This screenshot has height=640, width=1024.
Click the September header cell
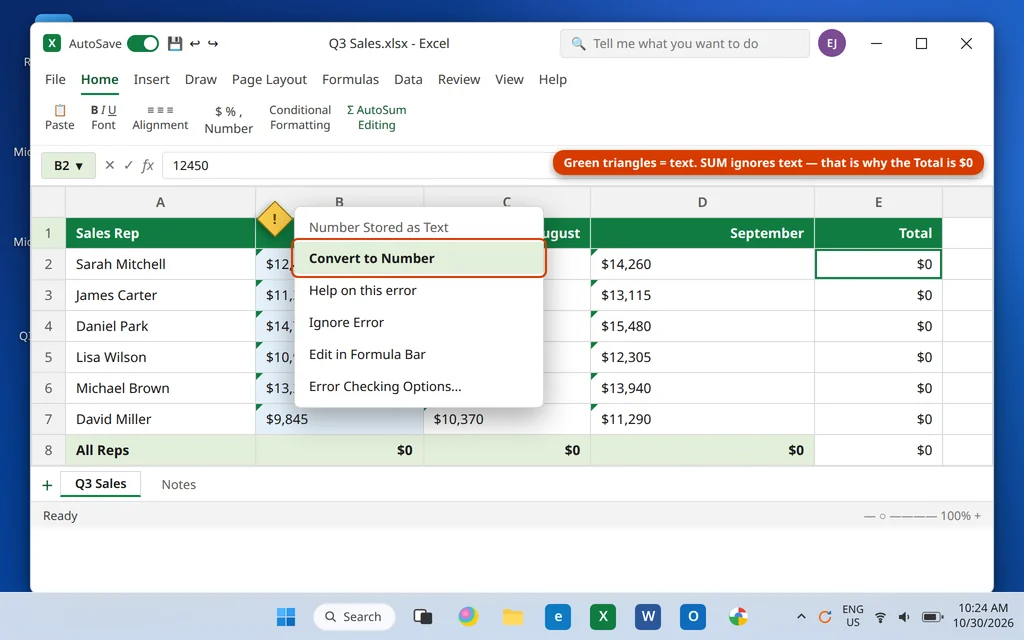[x=702, y=233]
